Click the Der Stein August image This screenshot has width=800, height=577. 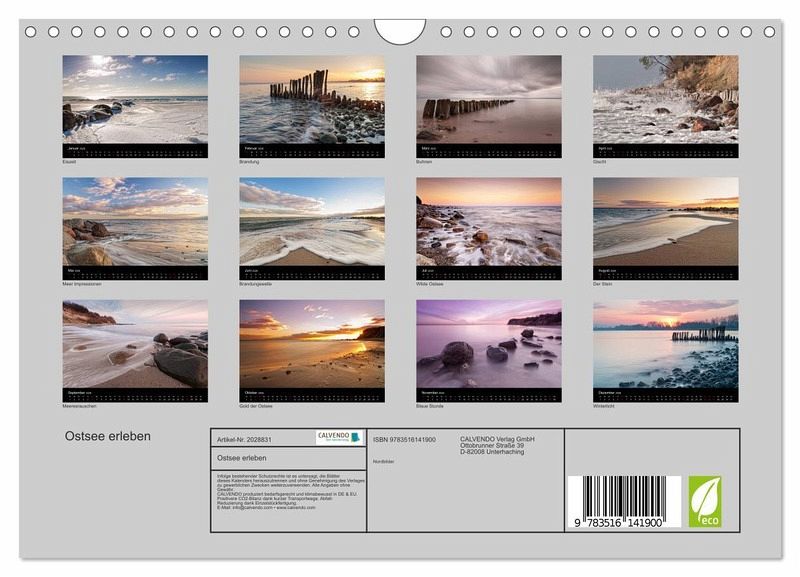(x=665, y=223)
